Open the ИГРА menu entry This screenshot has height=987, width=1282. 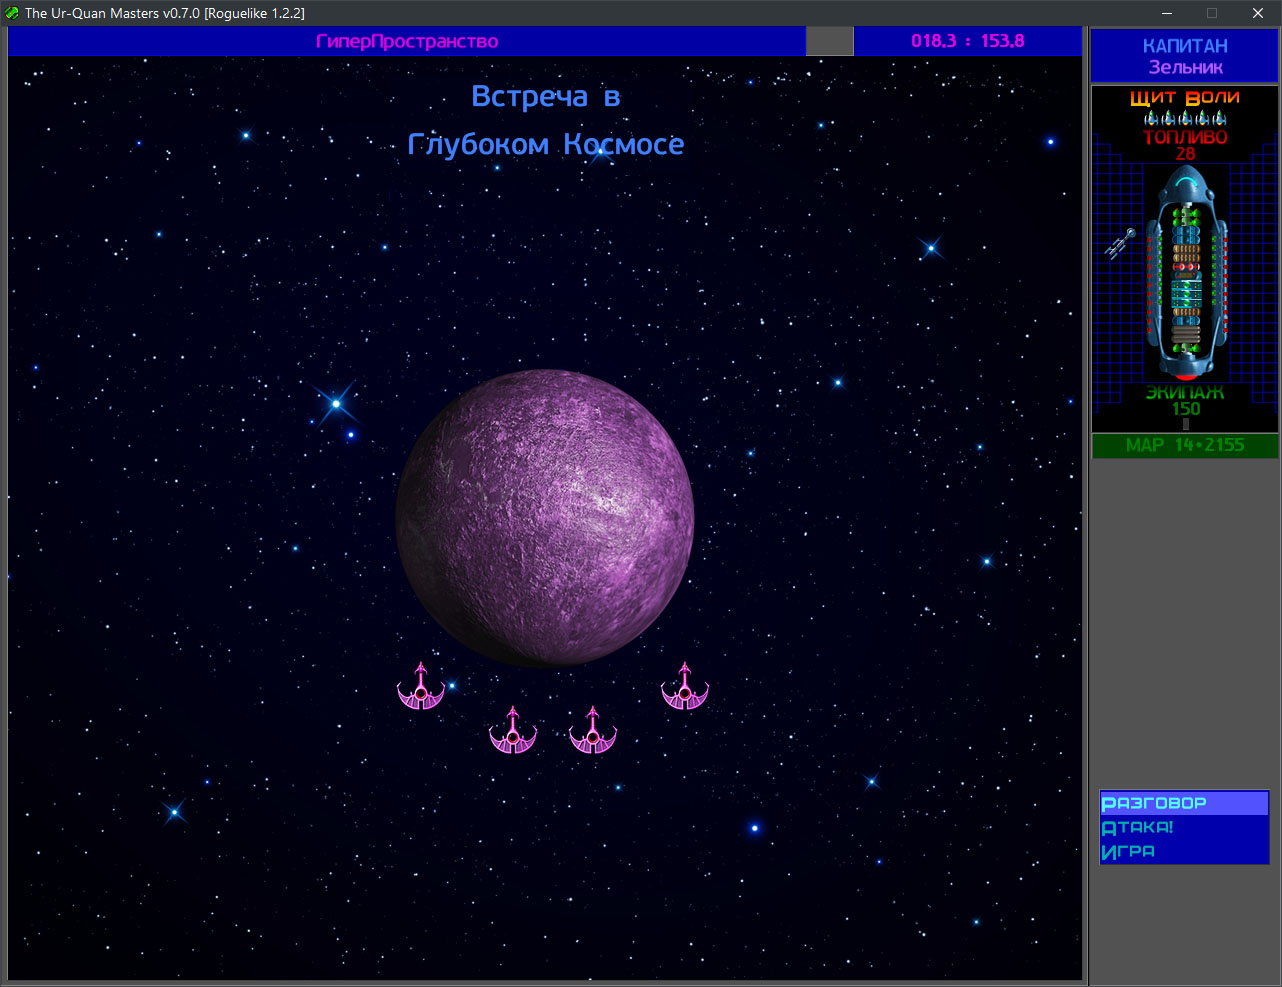(1184, 851)
